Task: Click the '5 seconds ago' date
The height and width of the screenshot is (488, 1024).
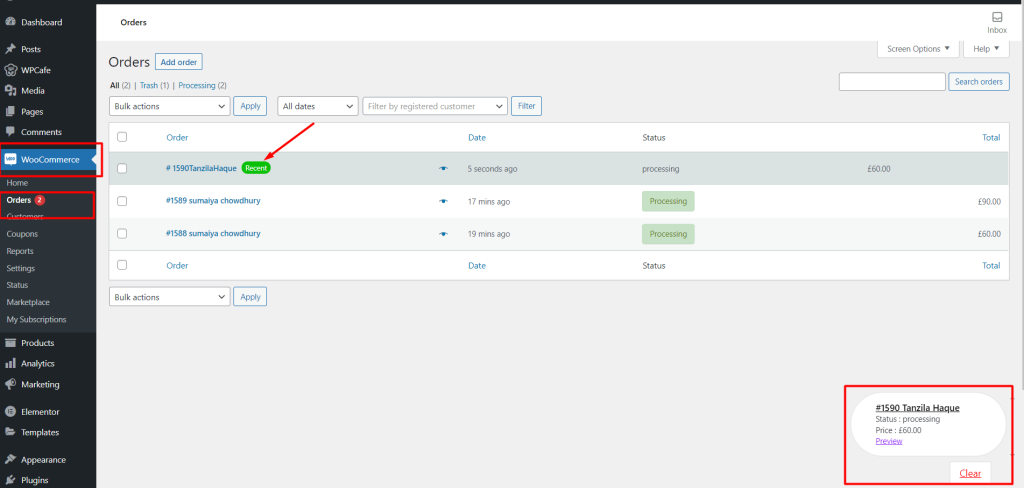Action: coord(492,169)
